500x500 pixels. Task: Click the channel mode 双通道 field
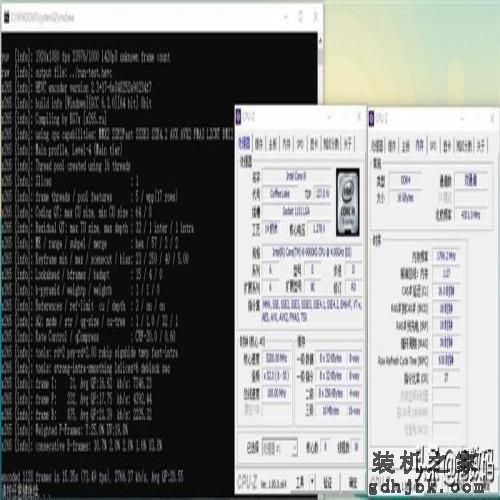(x=470, y=180)
